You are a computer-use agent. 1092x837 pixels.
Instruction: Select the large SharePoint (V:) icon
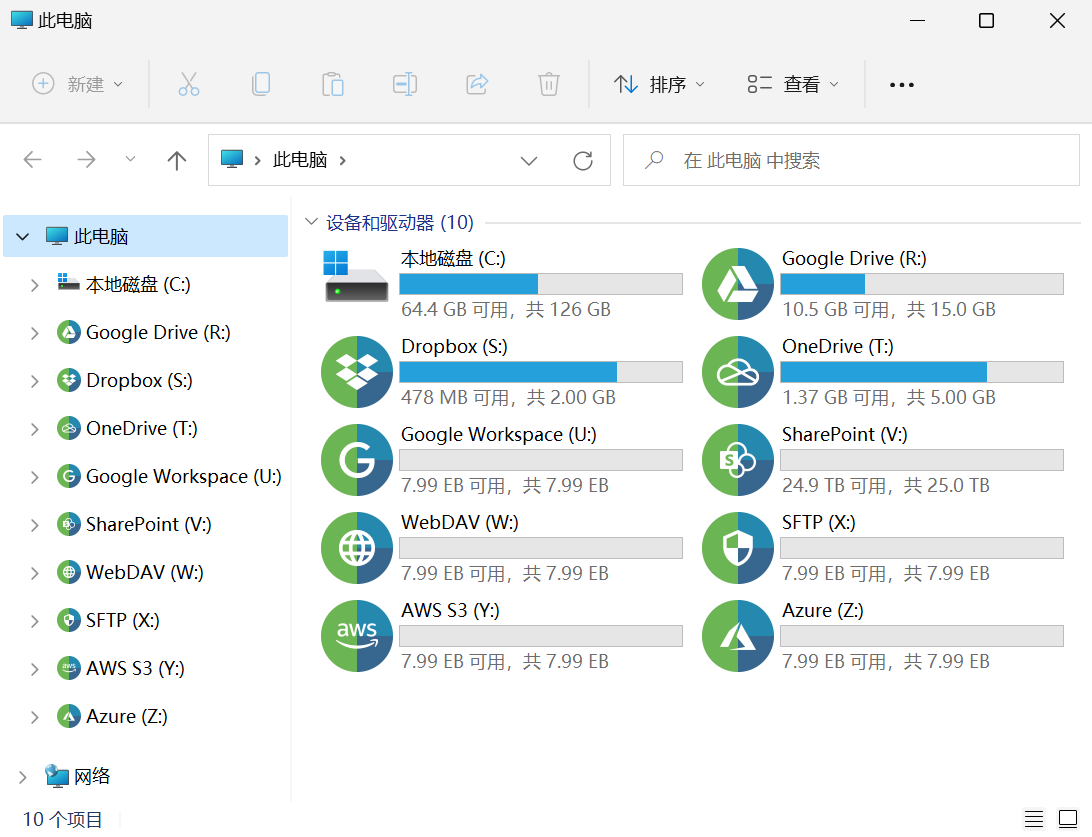coord(738,460)
